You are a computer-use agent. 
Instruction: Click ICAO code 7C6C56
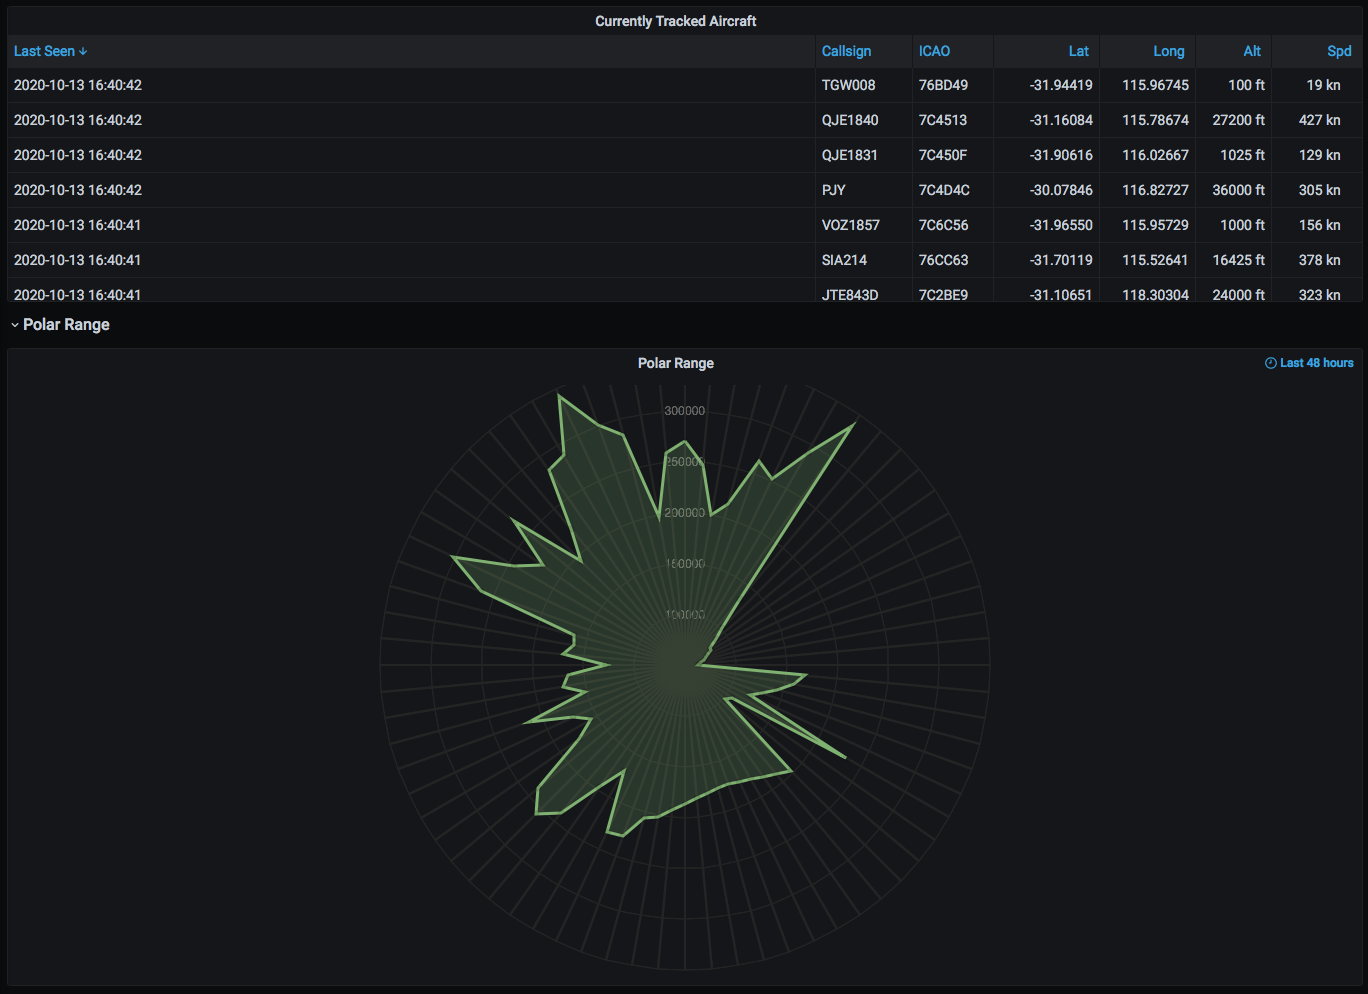tap(943, 225)
